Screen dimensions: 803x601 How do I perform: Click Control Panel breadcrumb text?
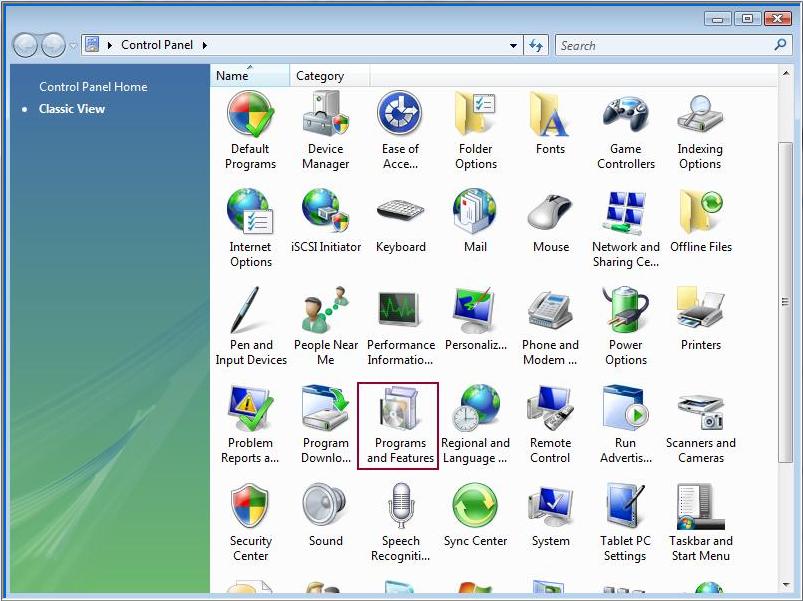click(x=157, y=45)
